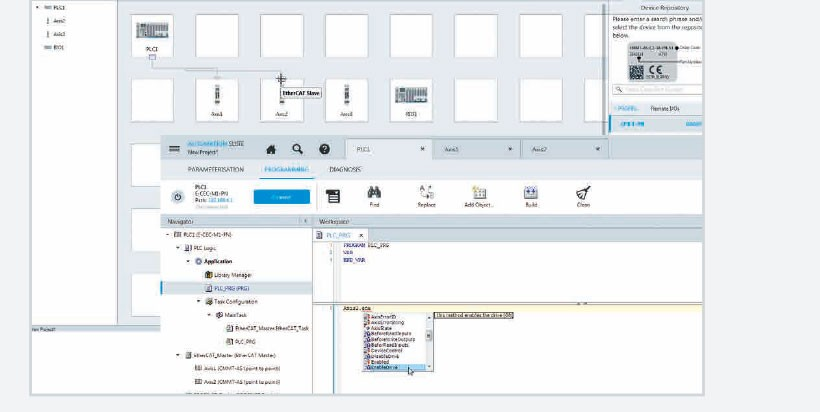Screen dimensions: 820x412
Task: Open the hamburger menu beside Automation Suite
Action: pos(174,148)
